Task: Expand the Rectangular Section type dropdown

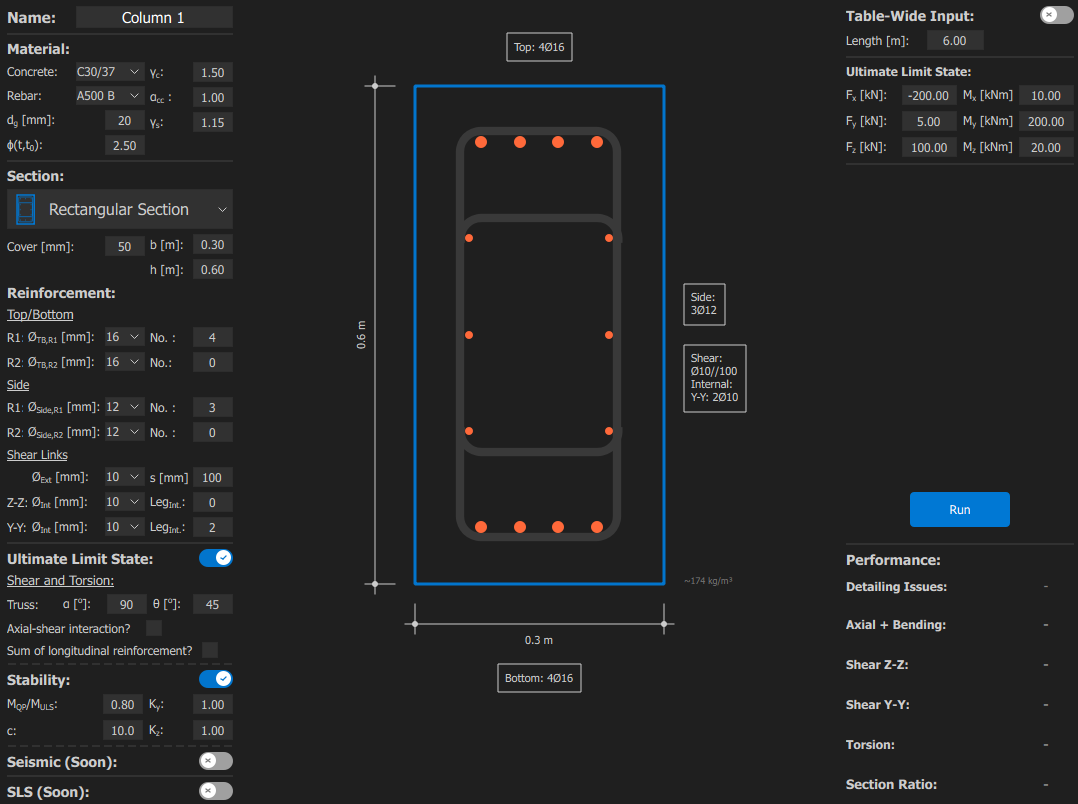Action: 120,210
